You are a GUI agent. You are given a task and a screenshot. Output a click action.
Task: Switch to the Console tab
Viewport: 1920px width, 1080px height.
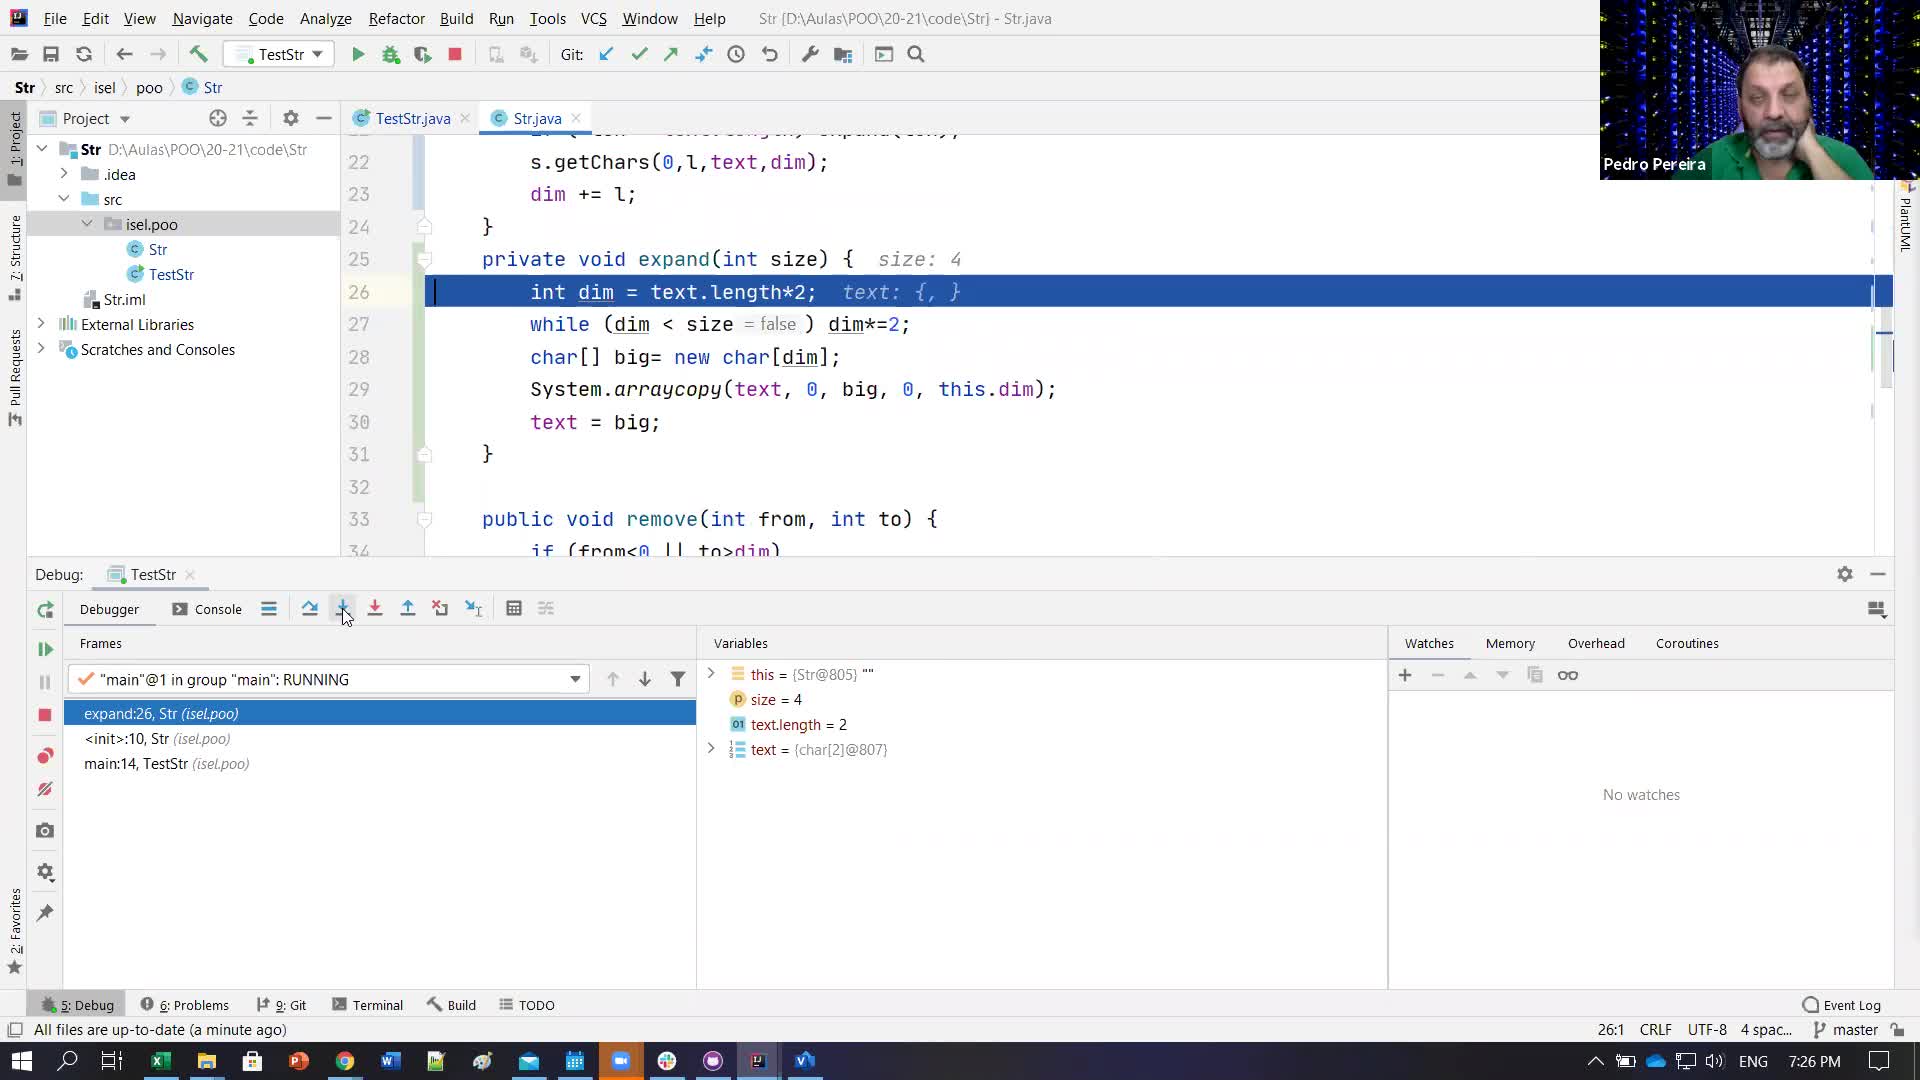207,609
